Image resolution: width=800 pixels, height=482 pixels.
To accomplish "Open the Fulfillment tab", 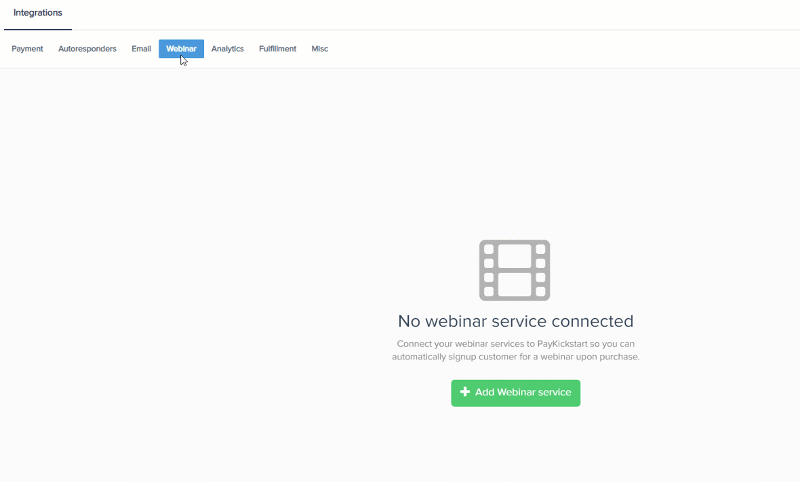I will click(278, 49).
